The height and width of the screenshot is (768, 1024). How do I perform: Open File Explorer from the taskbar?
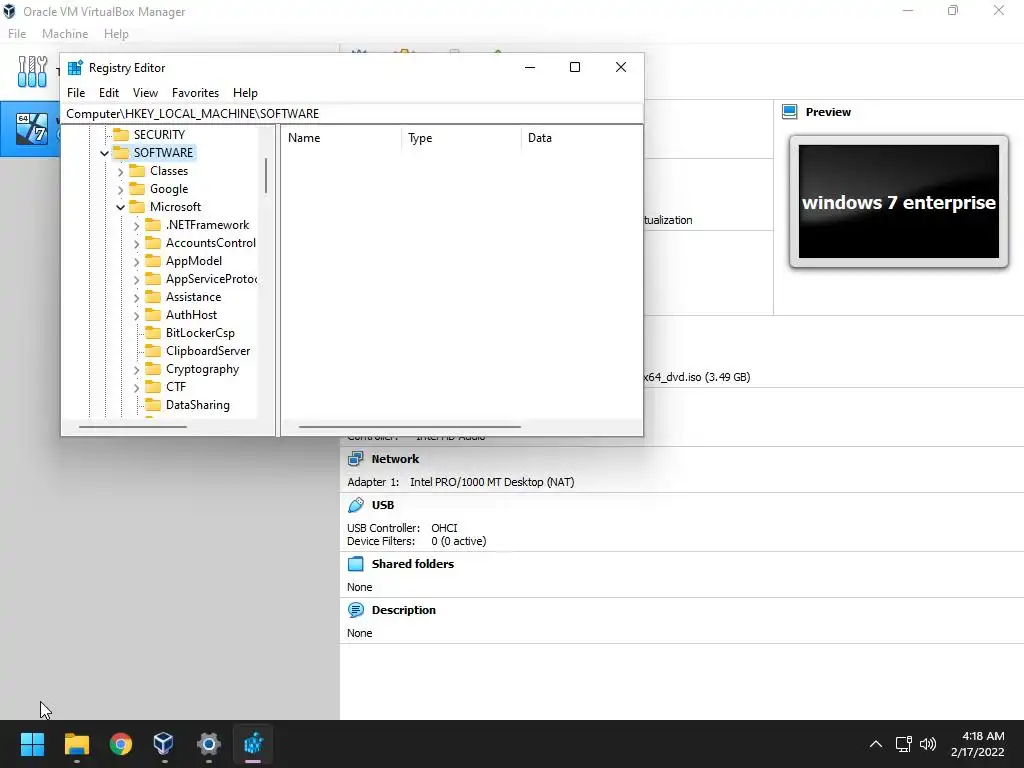pos(76,743)
